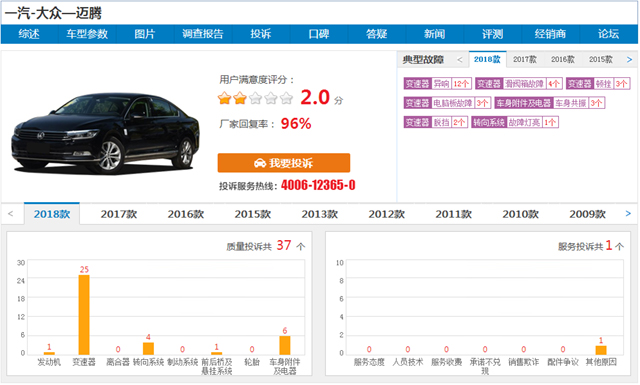Click the 其他原因 bar in service chart

click(x=601, y=350)
